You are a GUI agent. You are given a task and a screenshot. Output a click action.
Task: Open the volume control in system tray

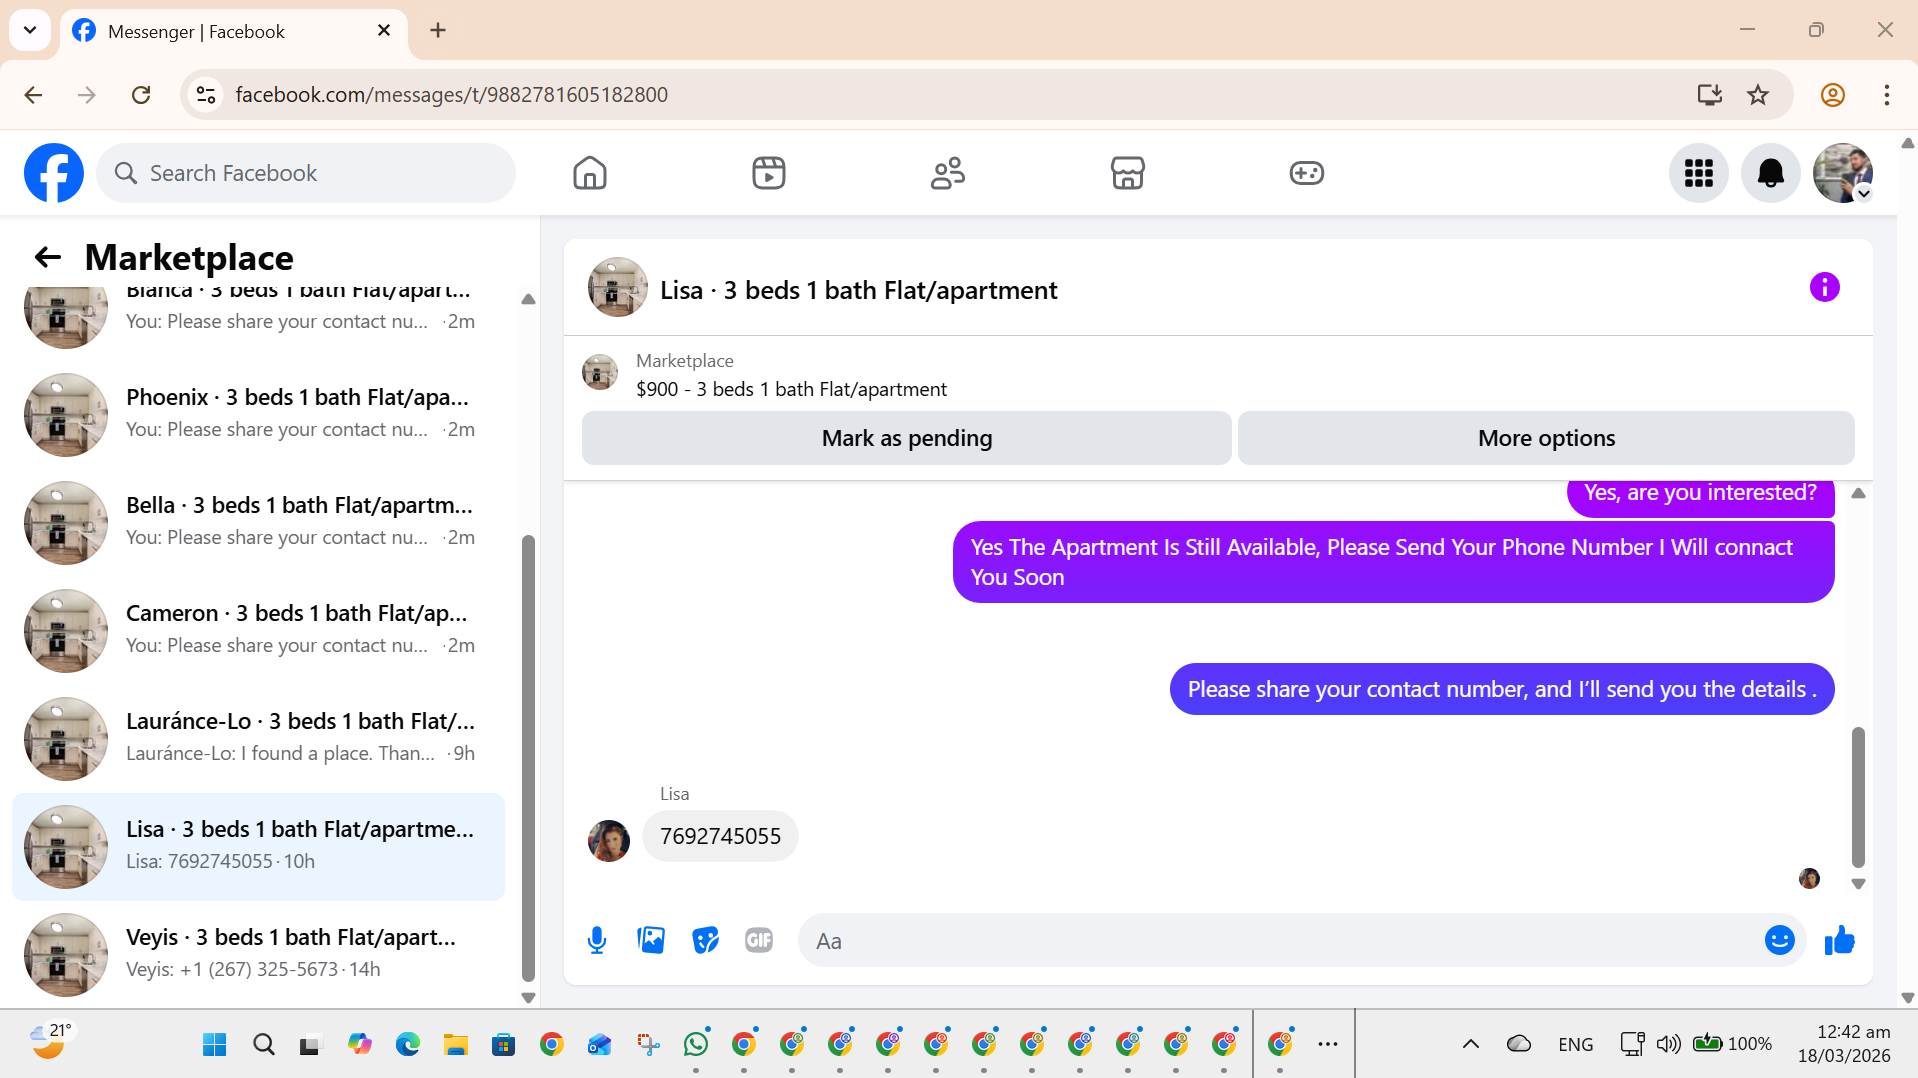point(1668,1044)
